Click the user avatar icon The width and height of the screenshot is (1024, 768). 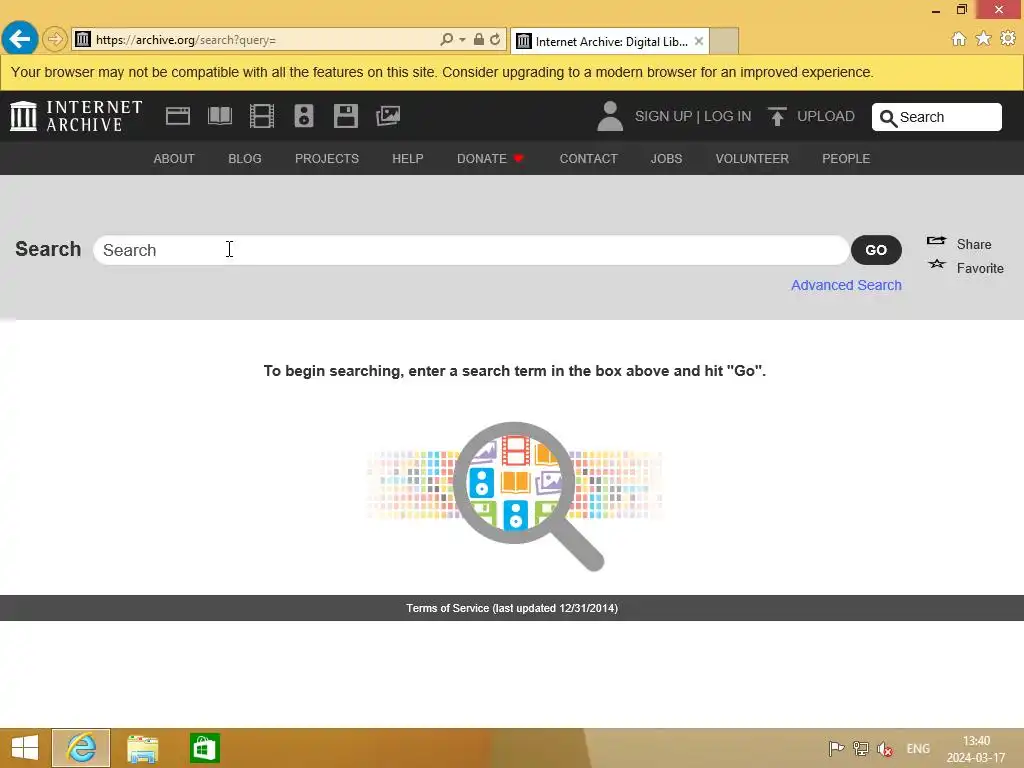click(610, 116)
